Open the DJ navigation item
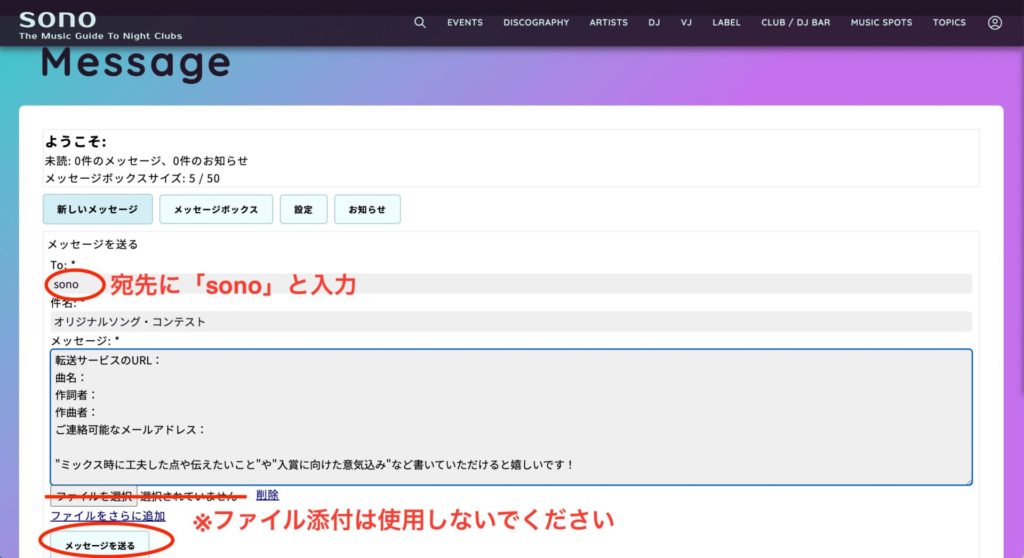This screenshot has width=1024, height=558. (x=654, y=22)
